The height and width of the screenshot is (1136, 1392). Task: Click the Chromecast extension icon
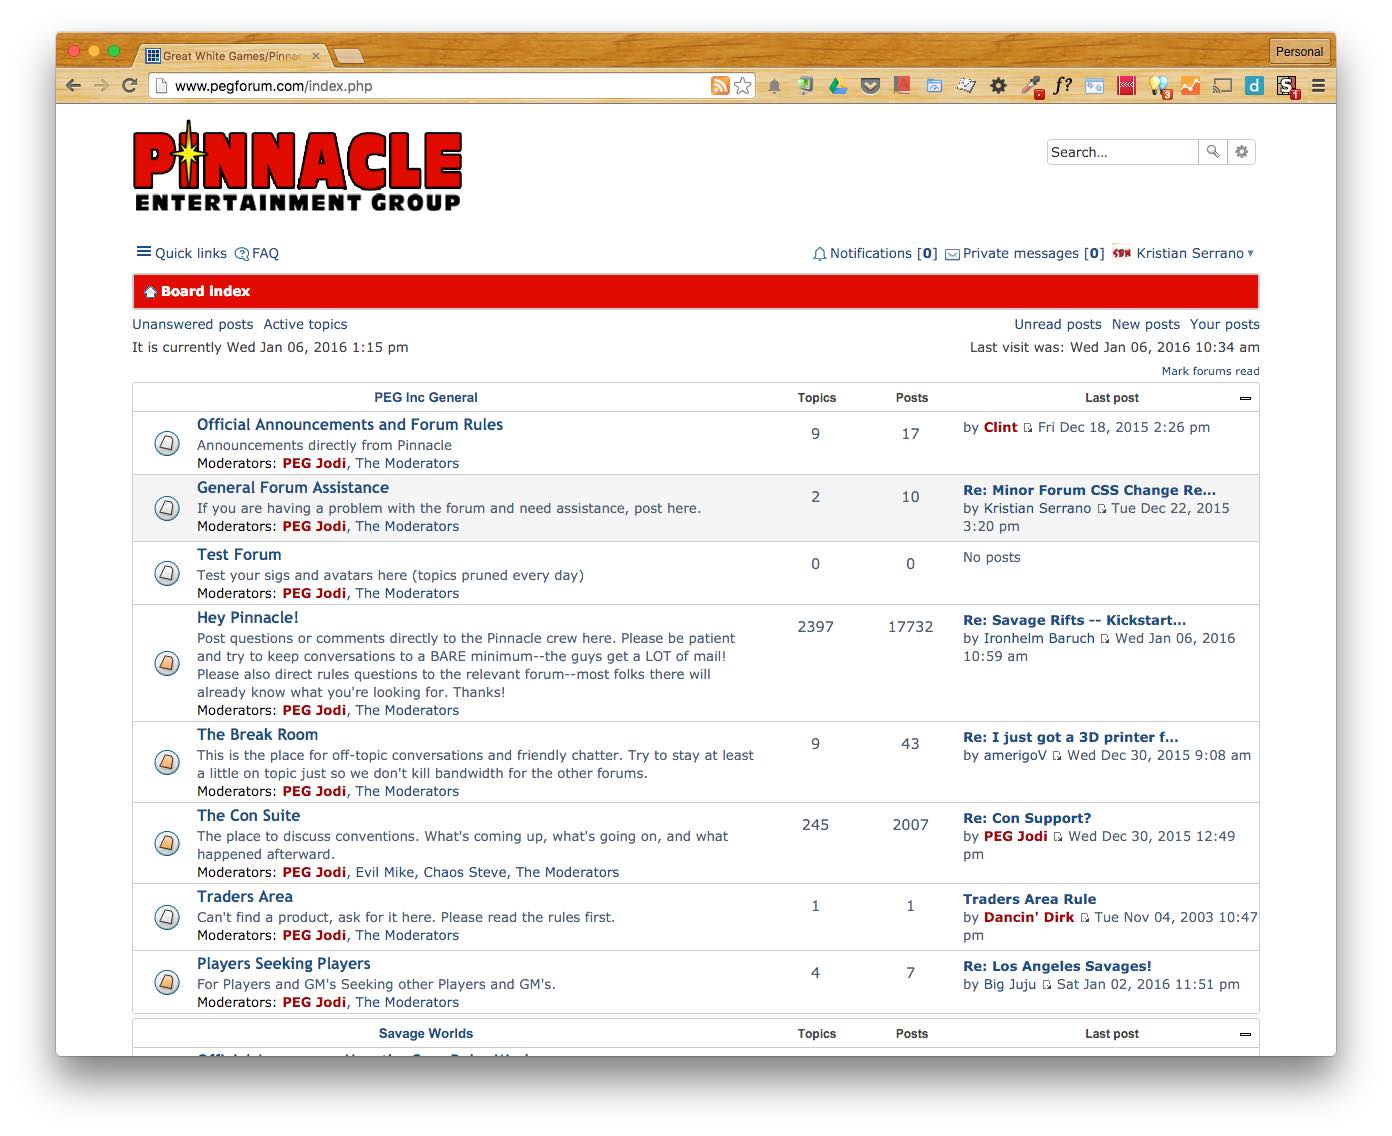pos(1222,86)
